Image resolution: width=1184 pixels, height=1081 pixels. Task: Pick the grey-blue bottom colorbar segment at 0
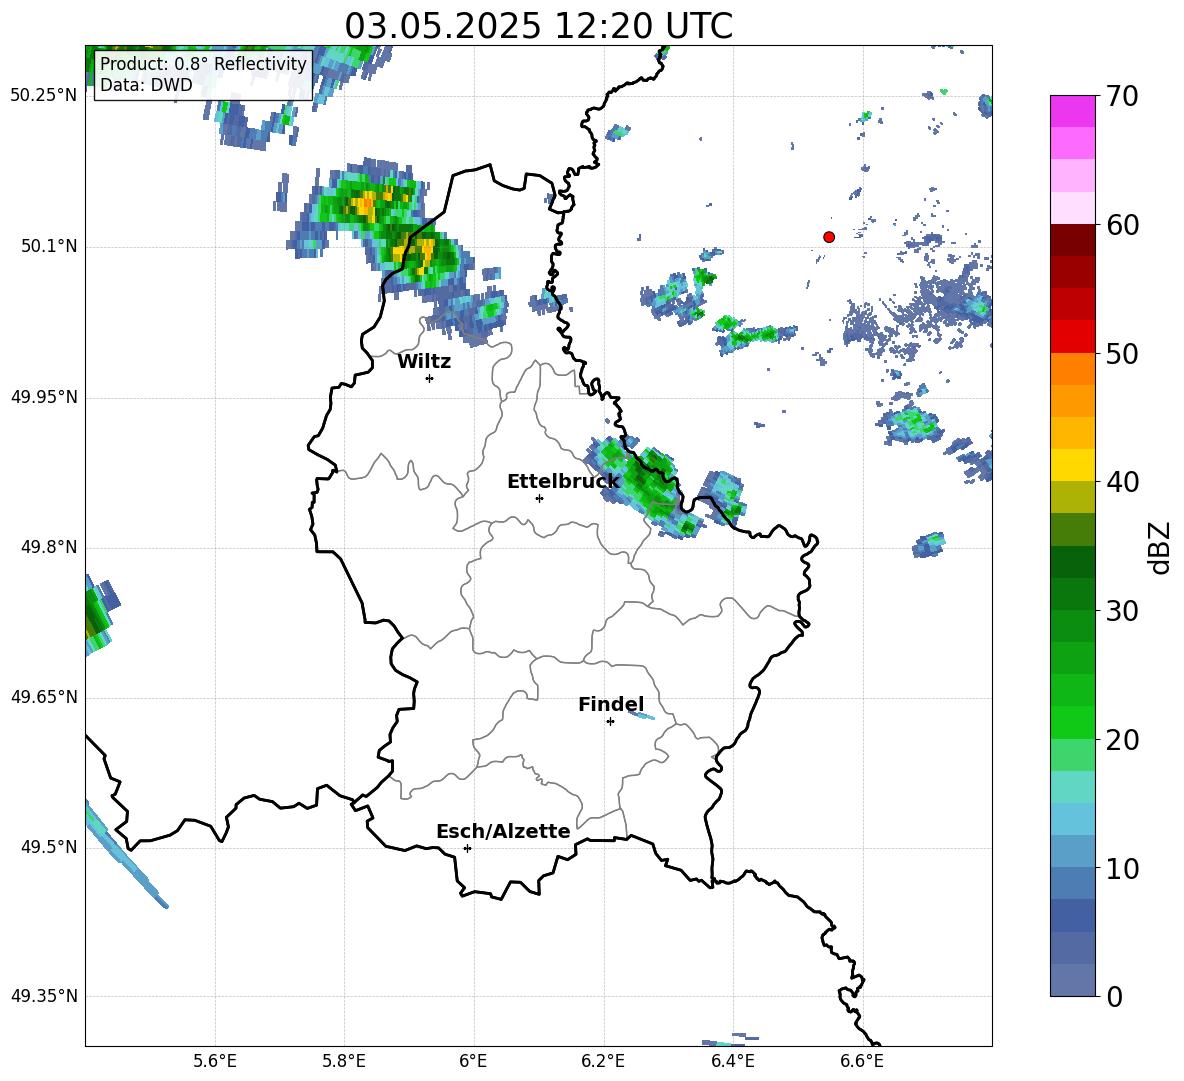tap(1072, 980)
